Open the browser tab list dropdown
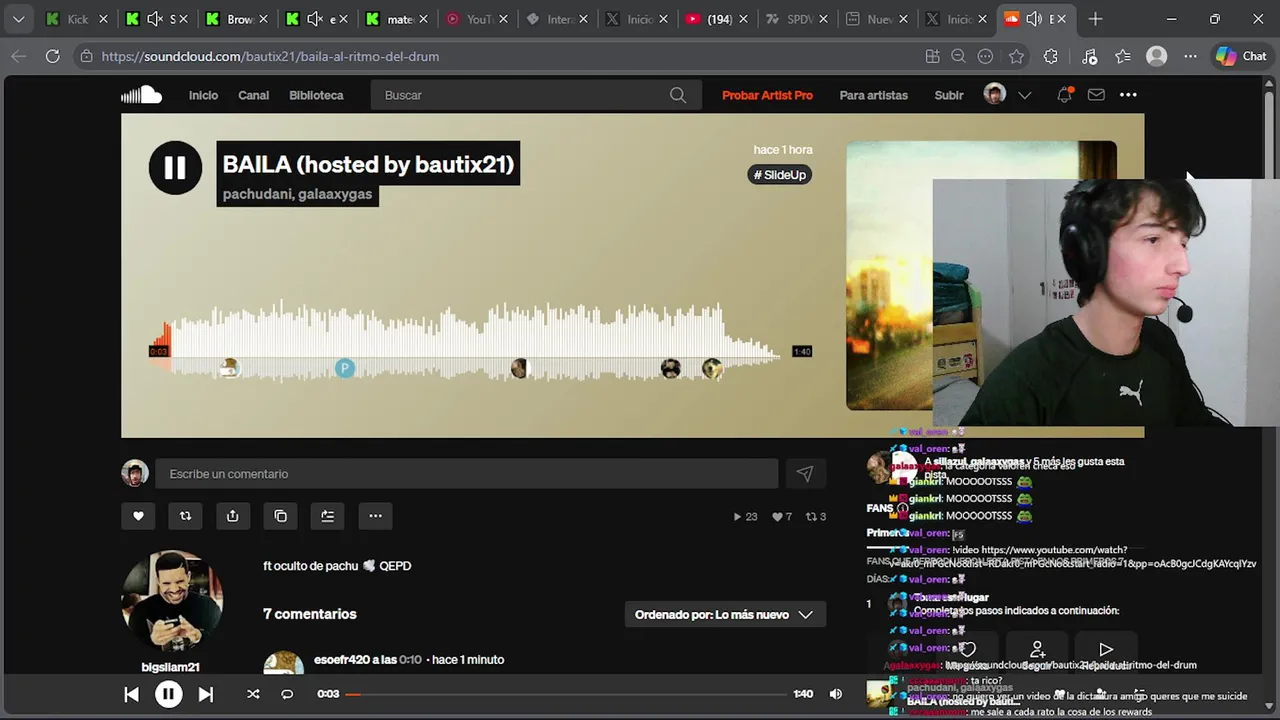The width and height of the screenshot is (1280, 720). (18, 19)
